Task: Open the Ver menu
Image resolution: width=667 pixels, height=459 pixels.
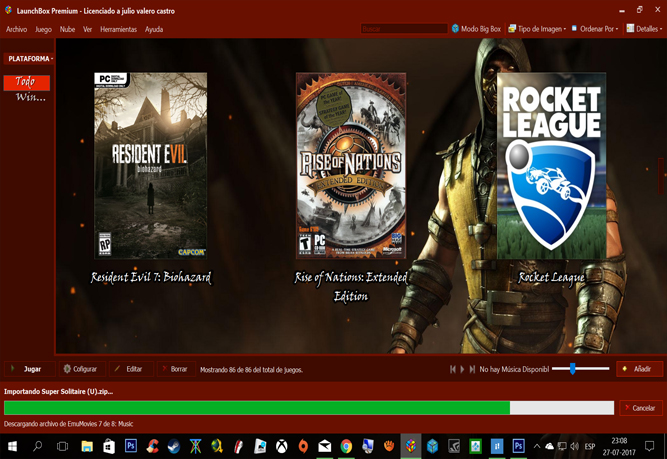Action: (x=88, y=29)
